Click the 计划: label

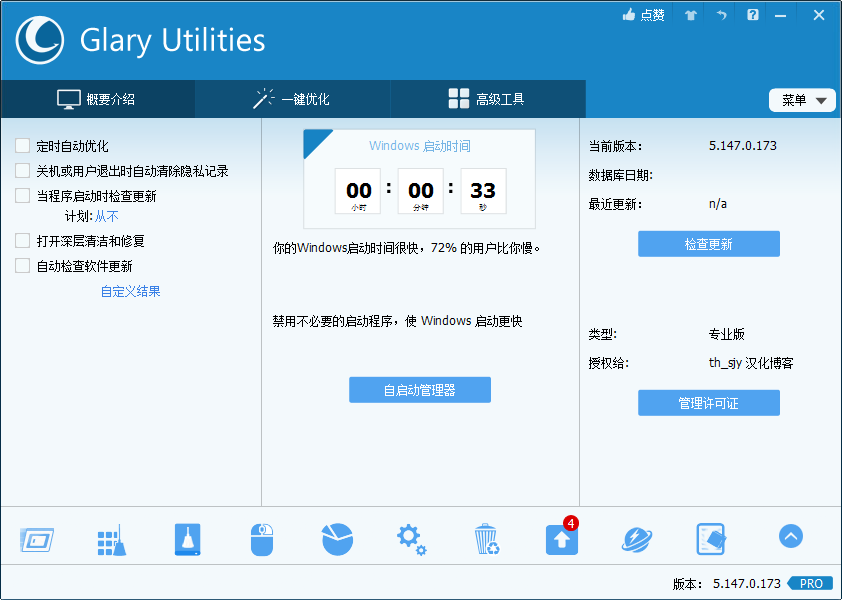[x=78, y=216]
